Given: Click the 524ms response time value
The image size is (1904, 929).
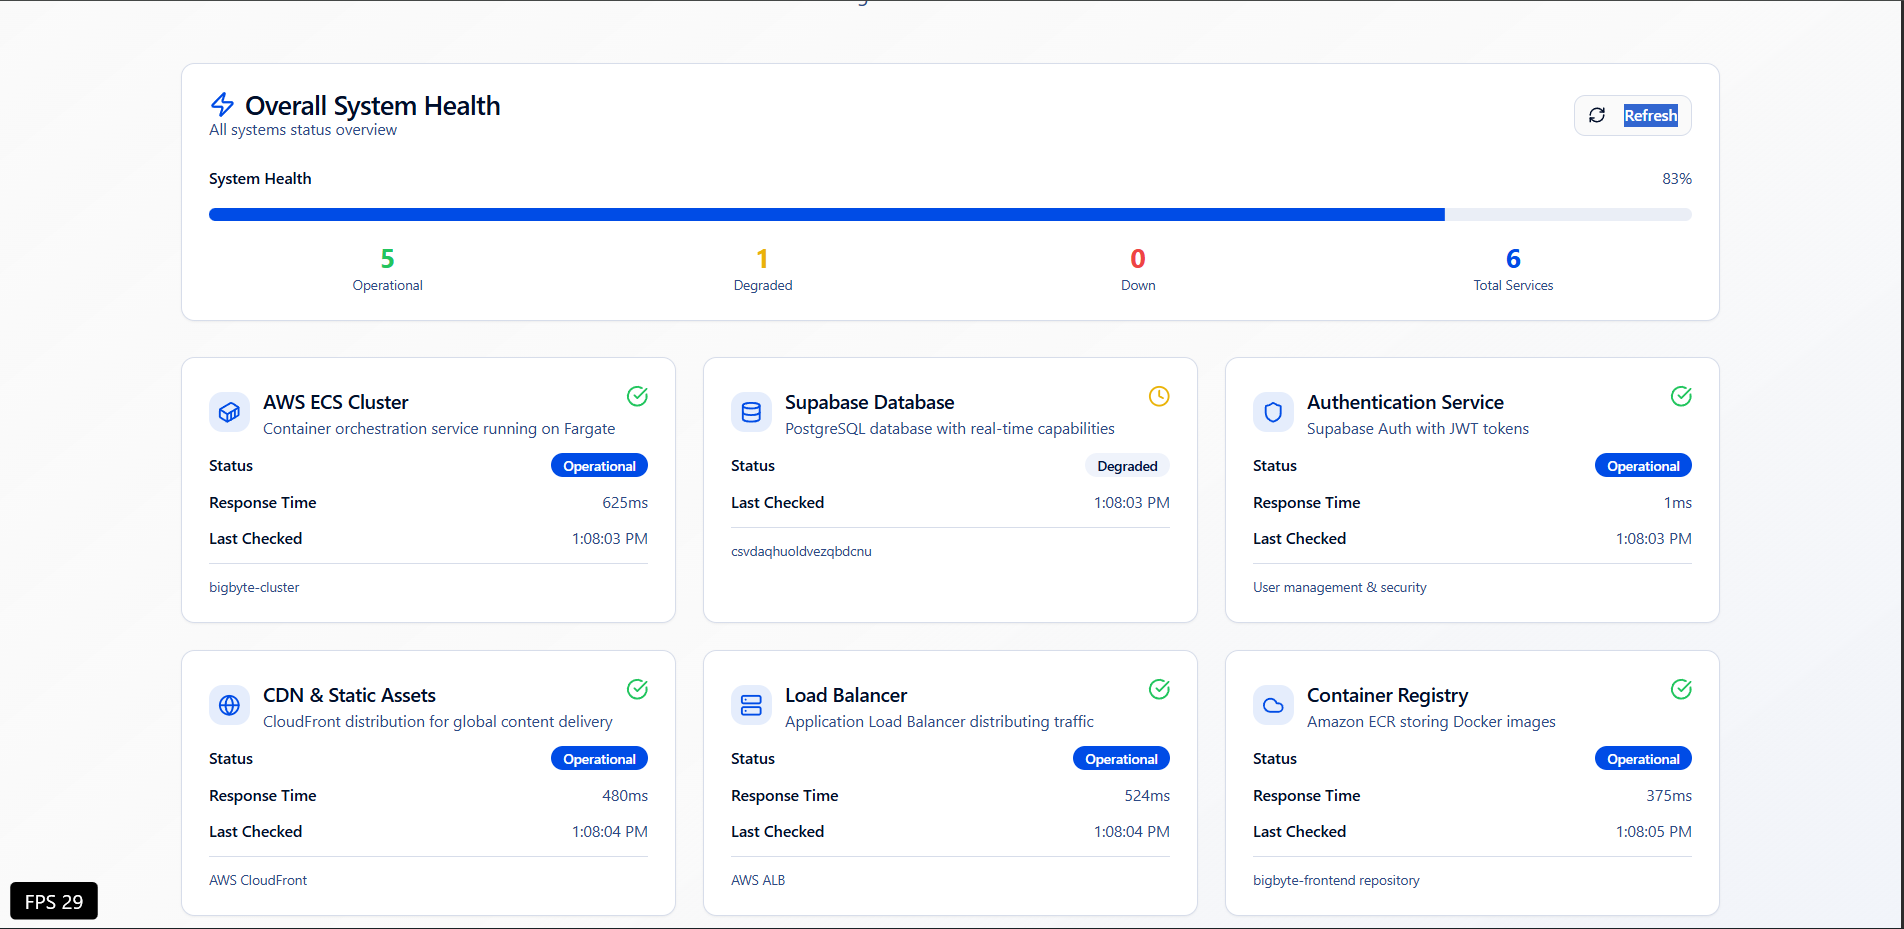Looking at the screenshot, I should click(x=1147, y=796).
